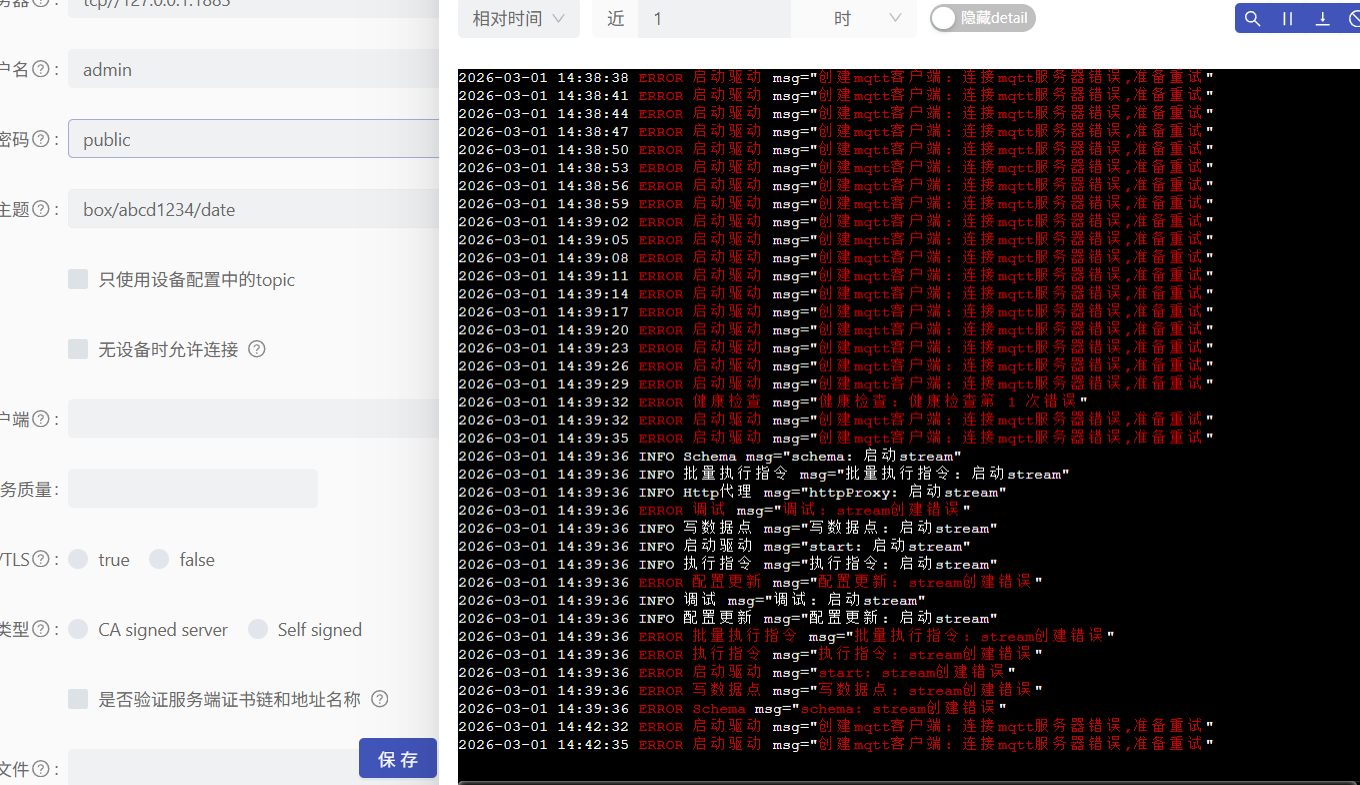Click the help icon next to 密码
This screenshot has width=1360, height=785.
click(x=41, y=140)
